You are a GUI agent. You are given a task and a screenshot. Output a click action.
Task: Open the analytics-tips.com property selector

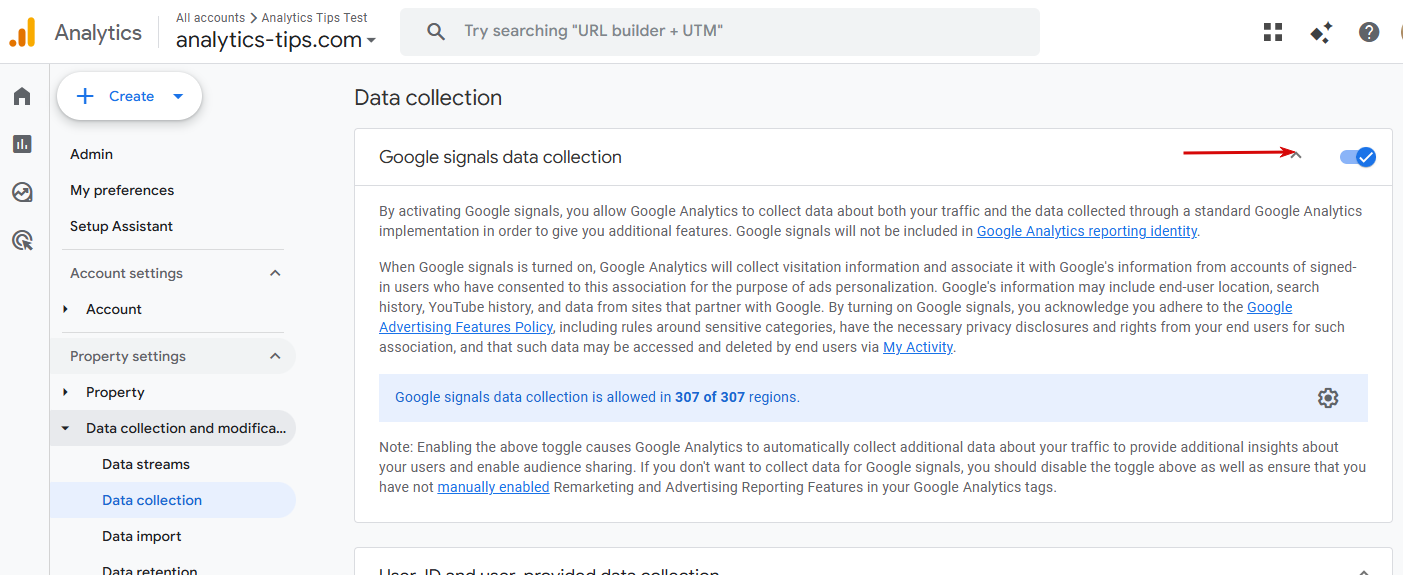276,40
